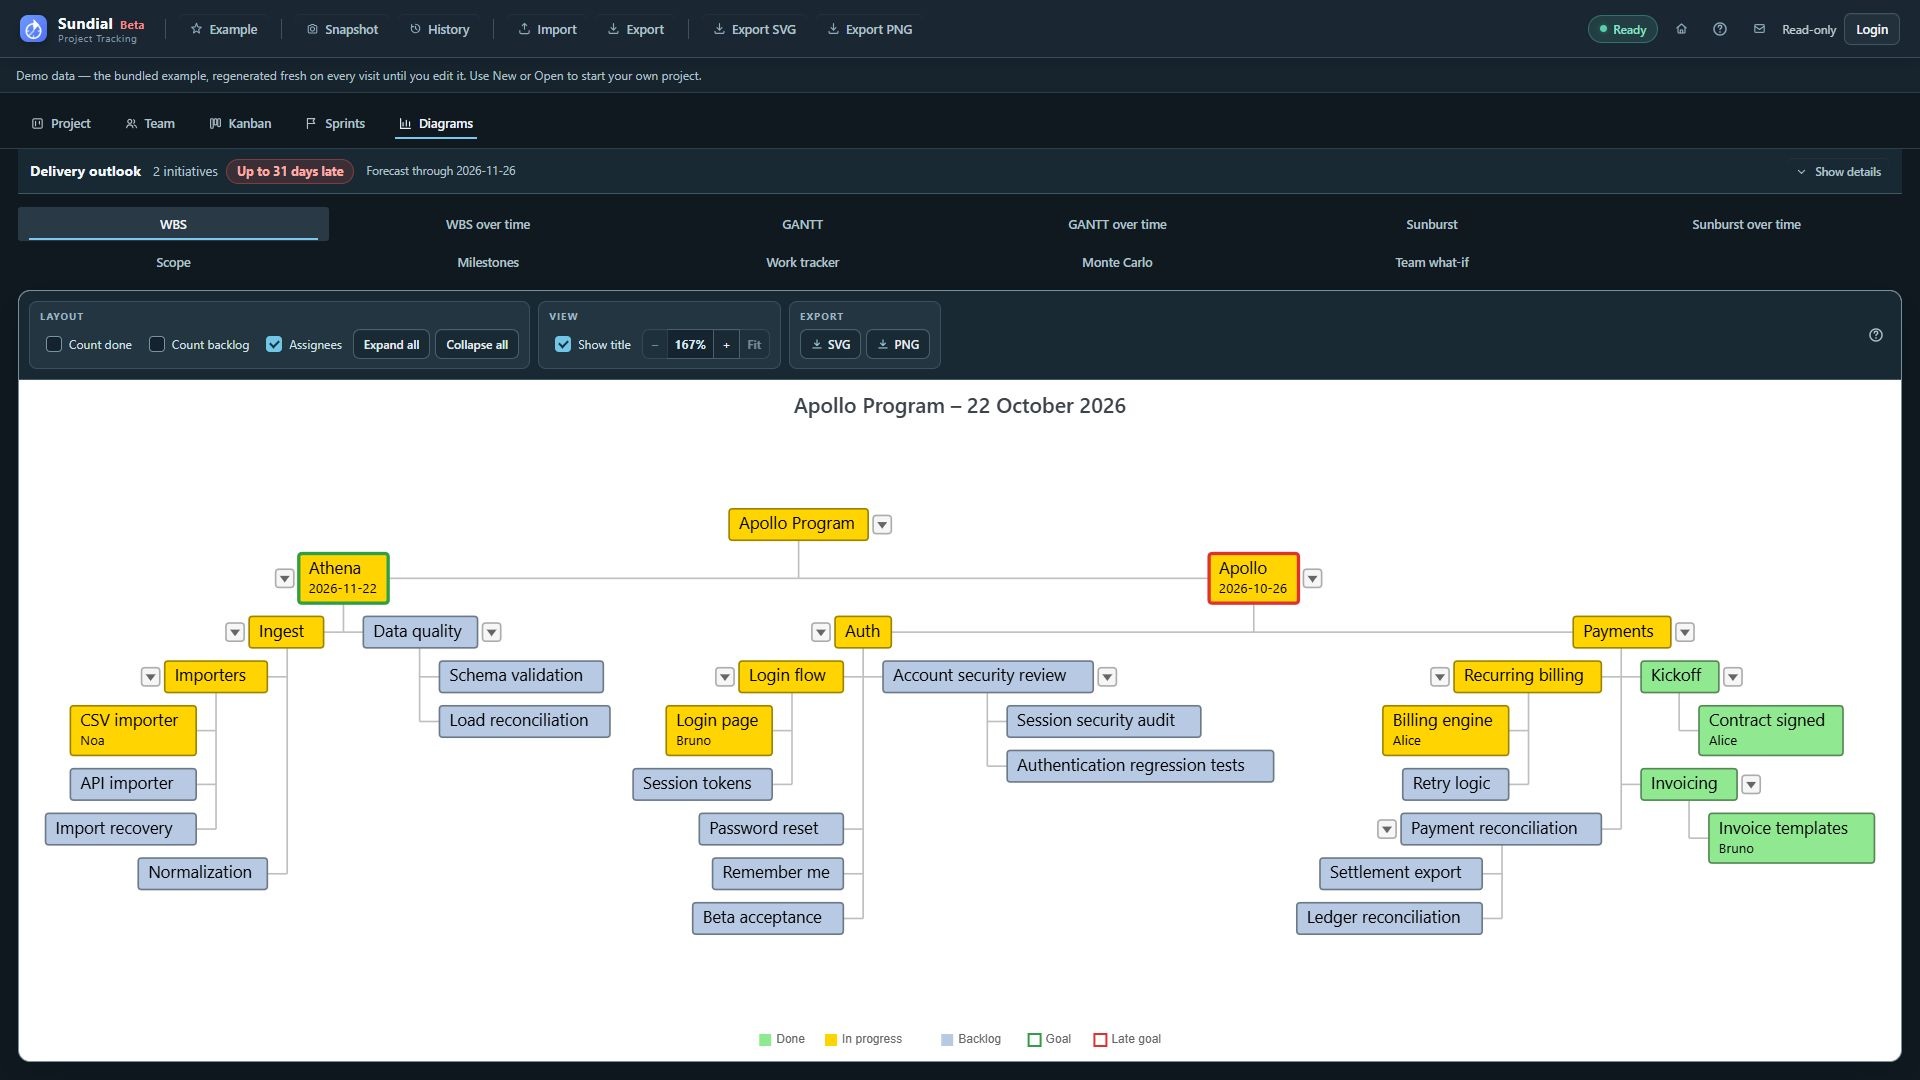Open WBS over time tab

coord(488,224)
